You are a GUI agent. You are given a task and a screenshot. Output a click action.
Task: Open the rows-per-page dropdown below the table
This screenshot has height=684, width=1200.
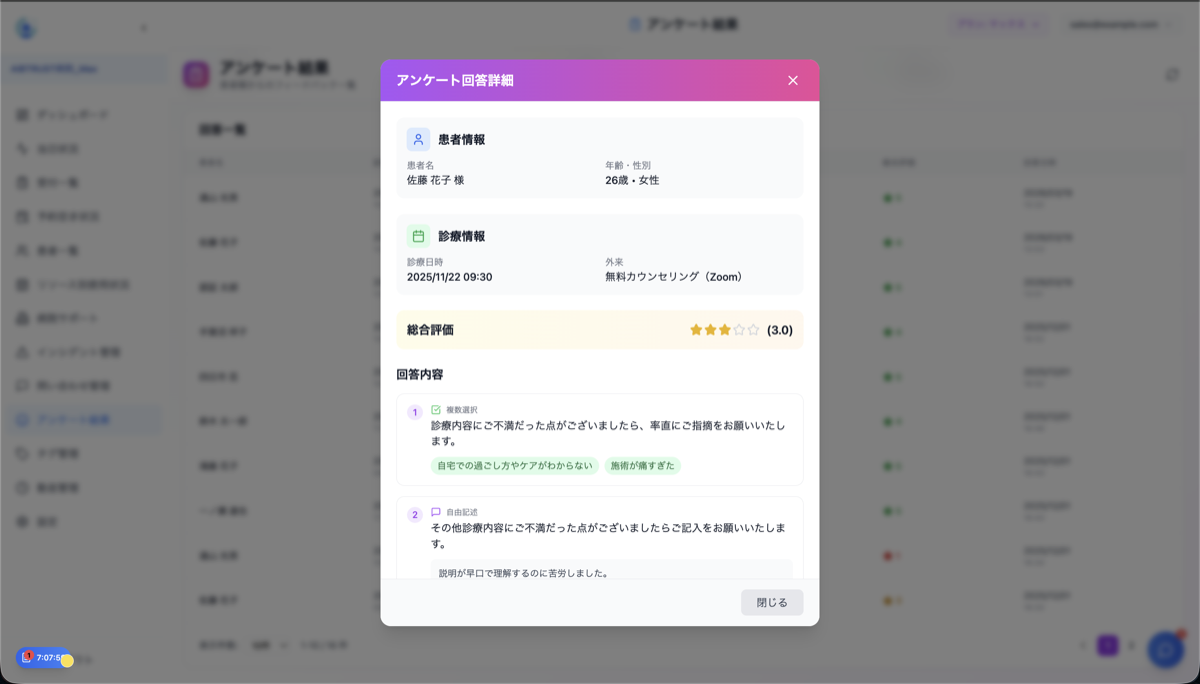pyautogui.click(x=268, y=645)
